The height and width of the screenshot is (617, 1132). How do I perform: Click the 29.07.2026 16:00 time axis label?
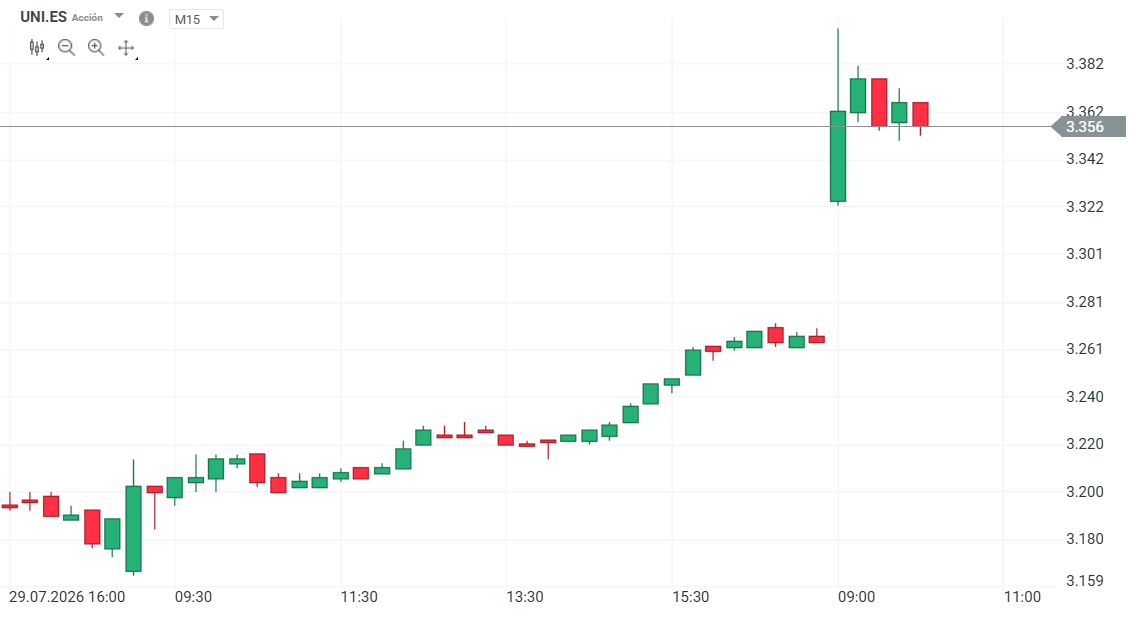point(67,598)
